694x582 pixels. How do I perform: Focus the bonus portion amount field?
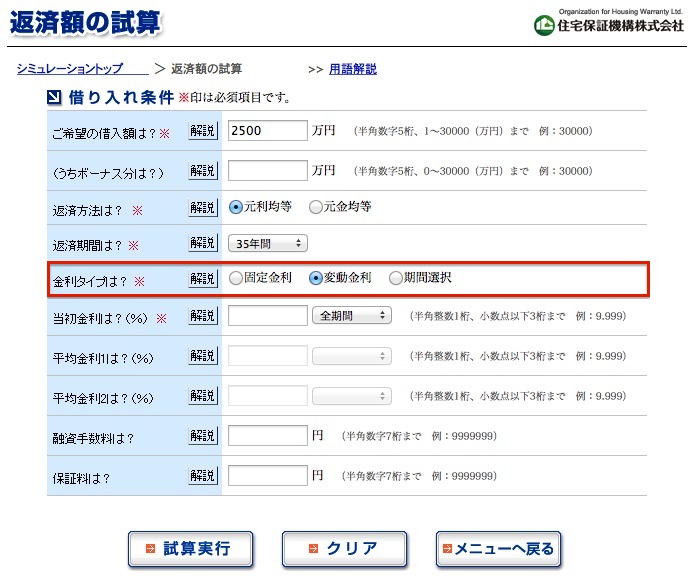tap(268, 170)
